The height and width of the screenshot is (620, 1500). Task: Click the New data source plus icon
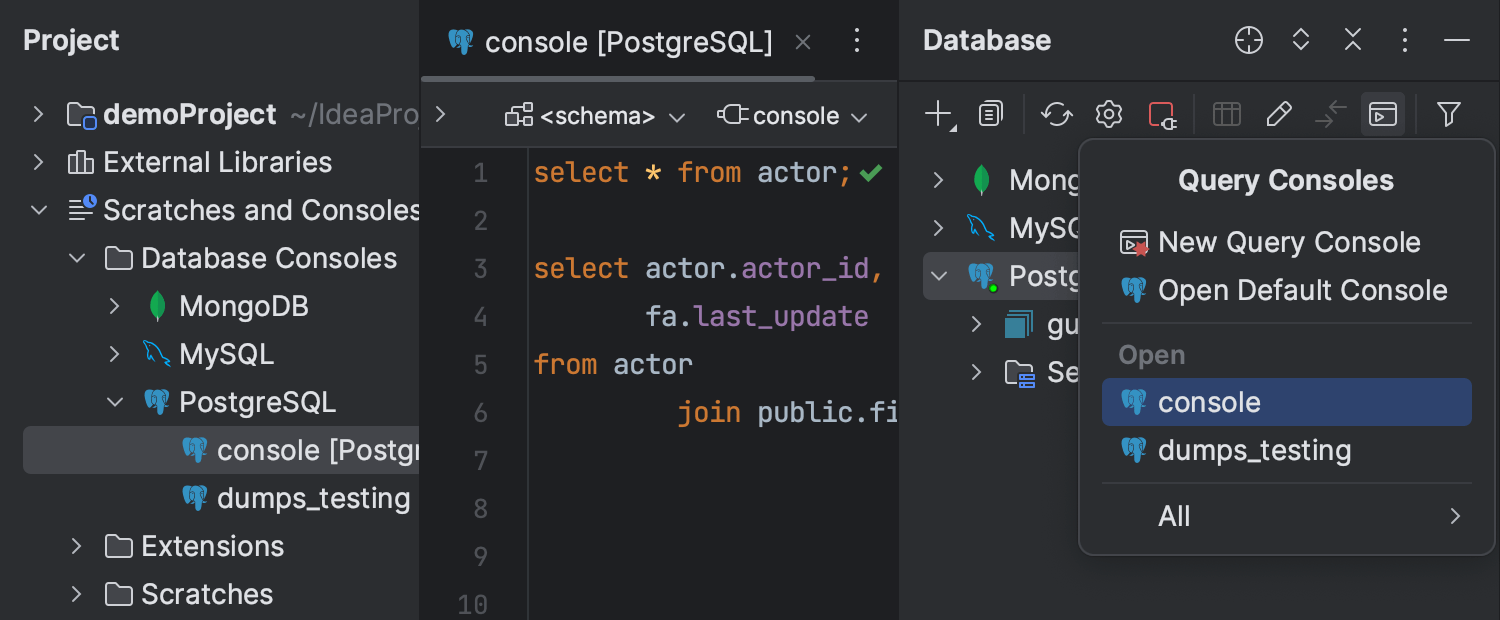click(x=939, y=115)
